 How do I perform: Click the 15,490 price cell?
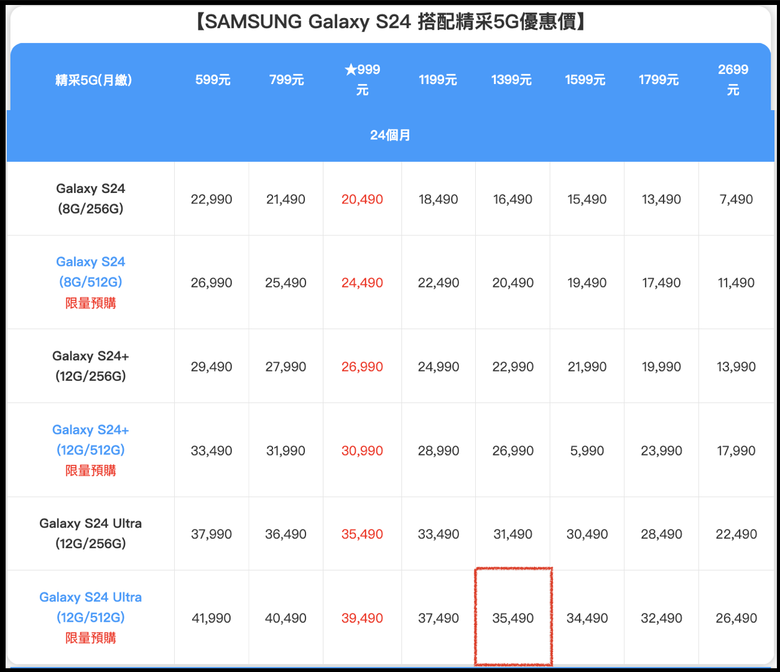coord(587,199)
